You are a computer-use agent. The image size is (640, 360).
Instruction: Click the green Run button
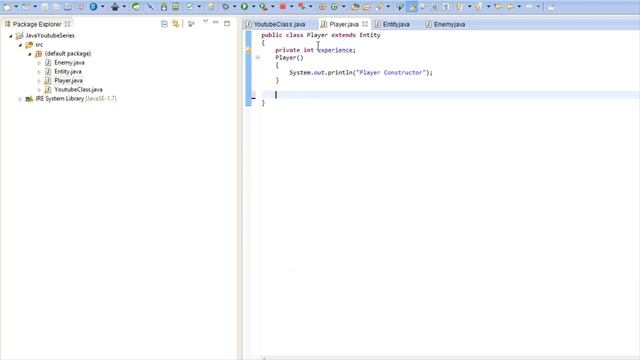pos(244,7)
